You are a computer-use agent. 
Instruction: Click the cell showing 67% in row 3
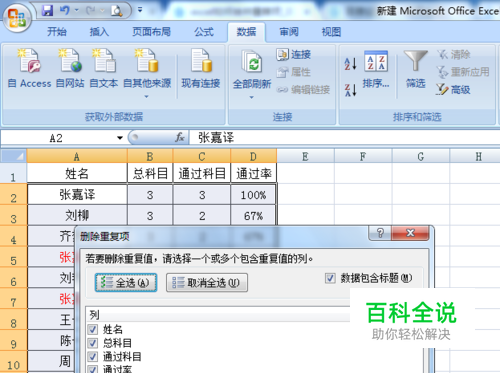(x=253, y=216)
